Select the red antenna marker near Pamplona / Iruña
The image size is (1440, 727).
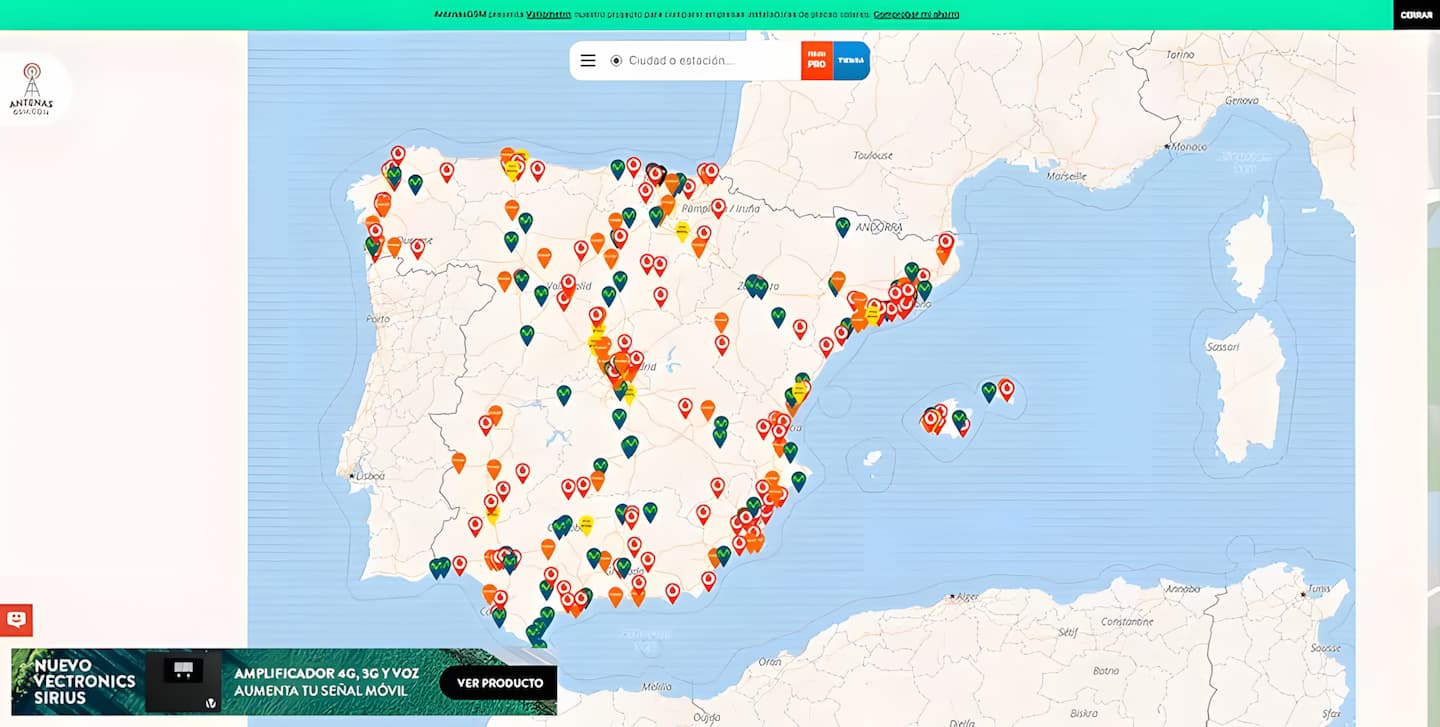point(718,207)
